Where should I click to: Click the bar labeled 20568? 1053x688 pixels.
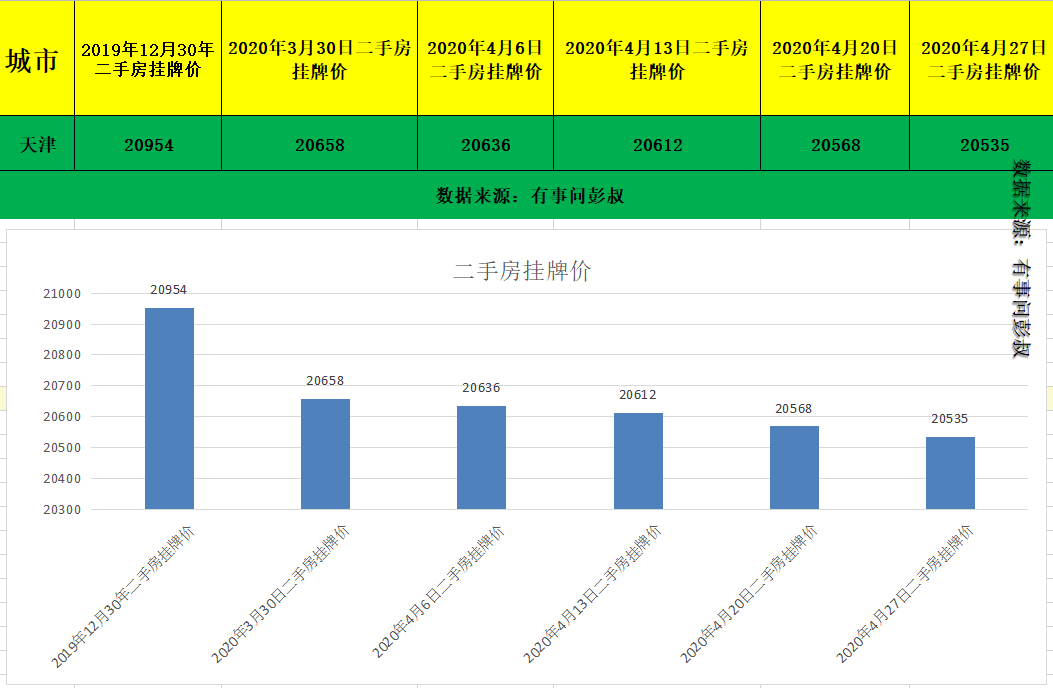tap(793, 465)
